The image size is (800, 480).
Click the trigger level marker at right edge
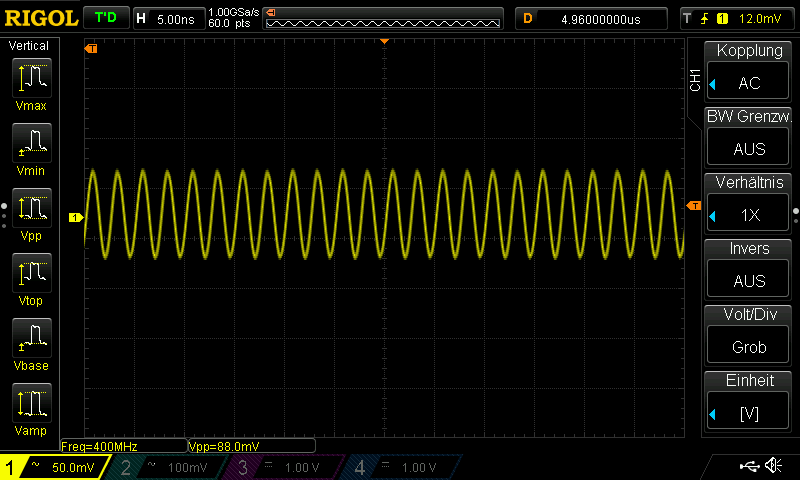[x=694, y=206]
